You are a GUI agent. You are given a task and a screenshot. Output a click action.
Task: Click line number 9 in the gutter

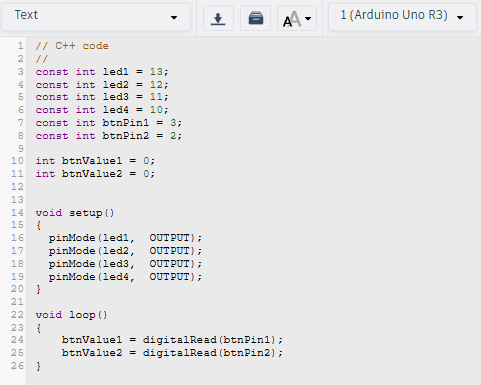click(21, 148)
